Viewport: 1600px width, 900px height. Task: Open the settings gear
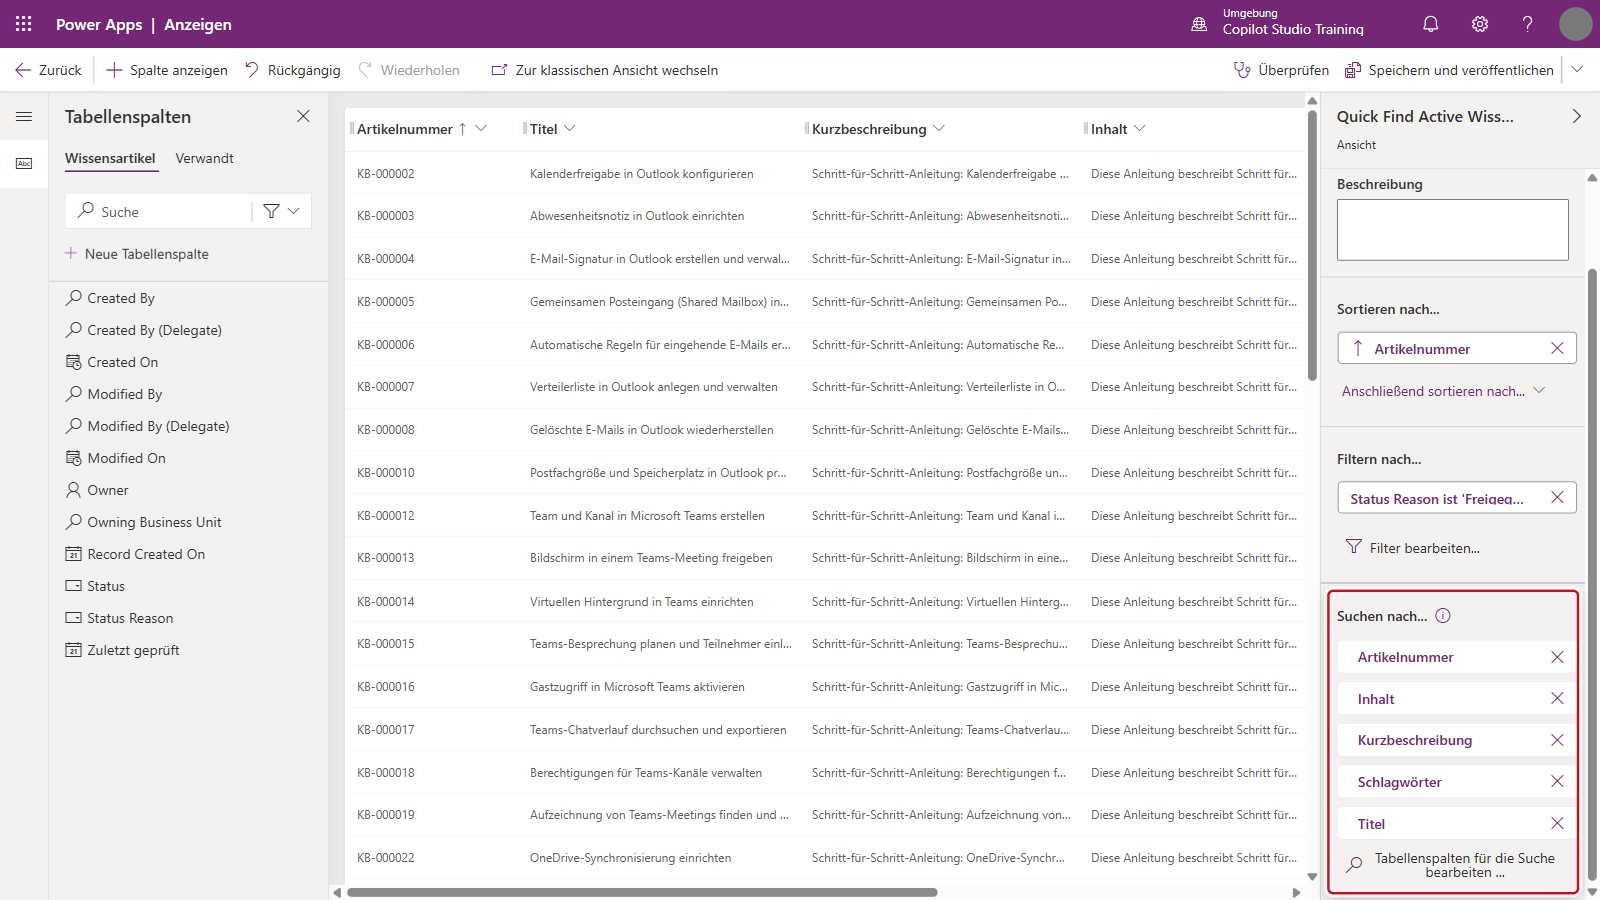[1480, 24]
